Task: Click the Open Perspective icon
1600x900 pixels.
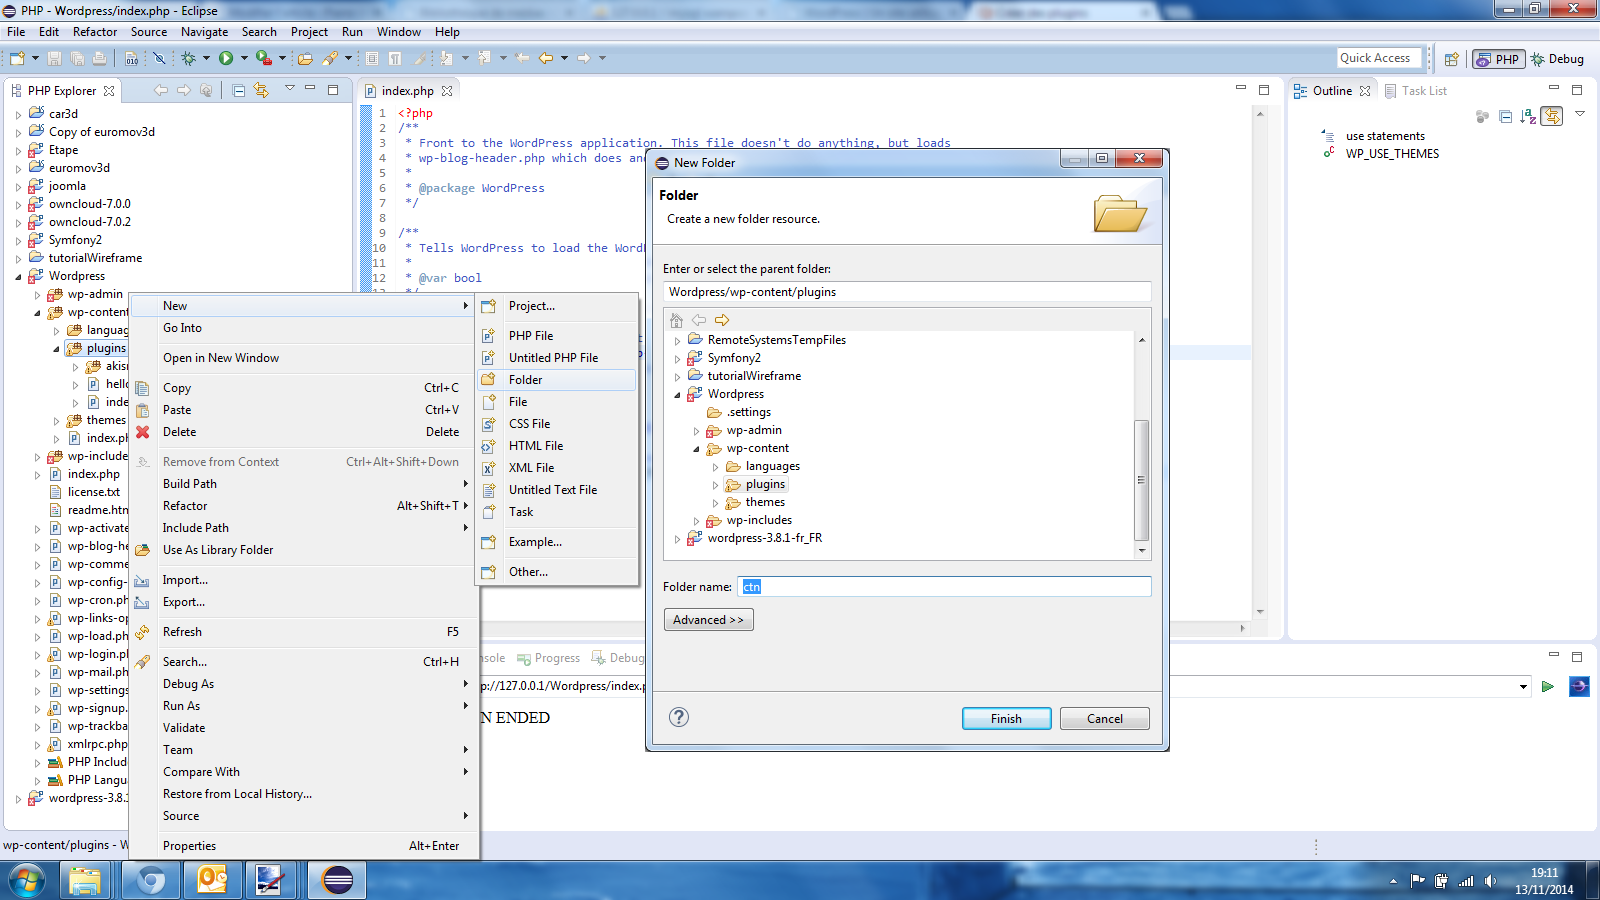Action: [1452, 59]
